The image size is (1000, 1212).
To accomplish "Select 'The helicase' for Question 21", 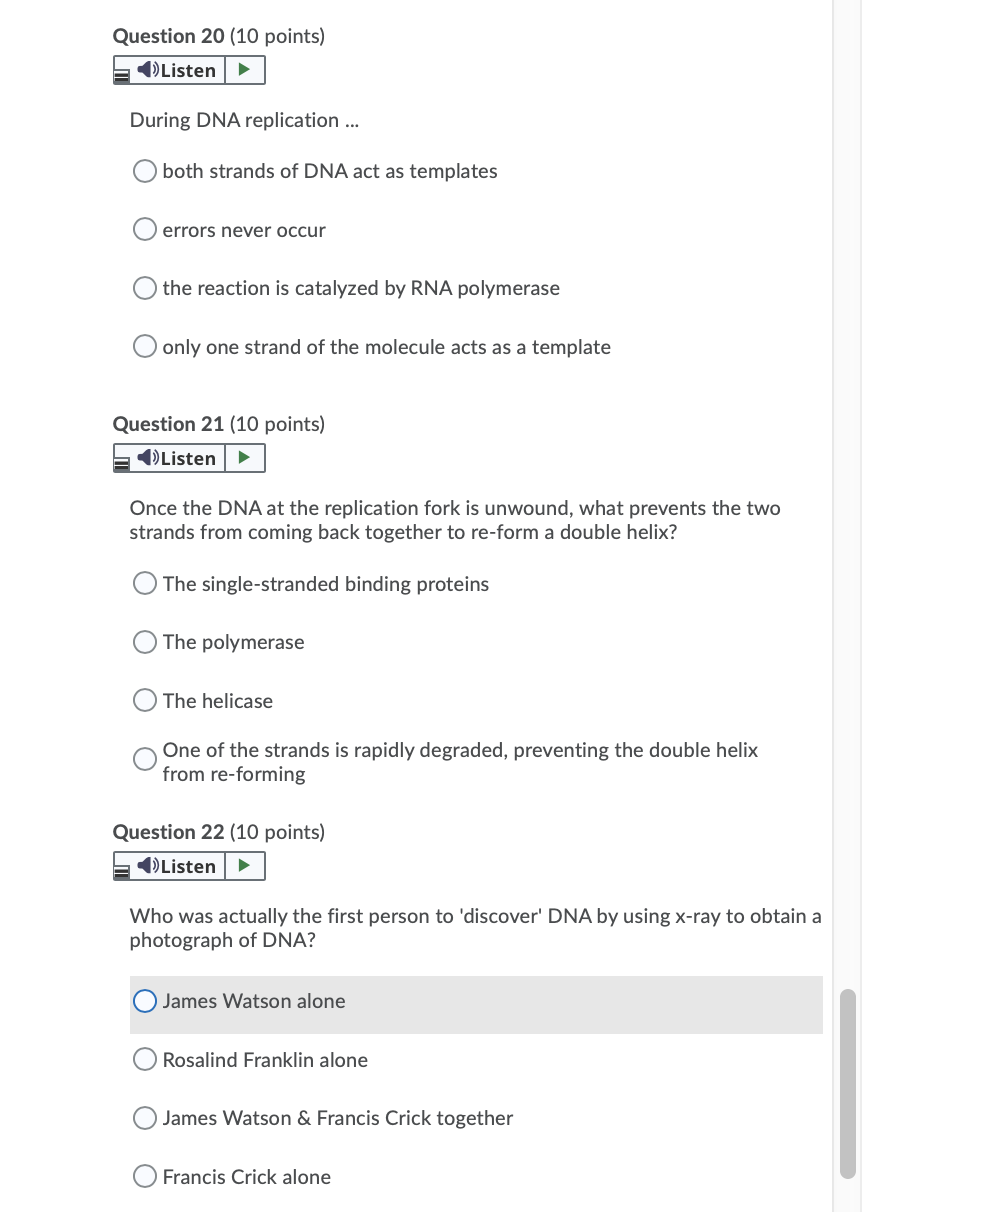I will click(x=144, y=700).
